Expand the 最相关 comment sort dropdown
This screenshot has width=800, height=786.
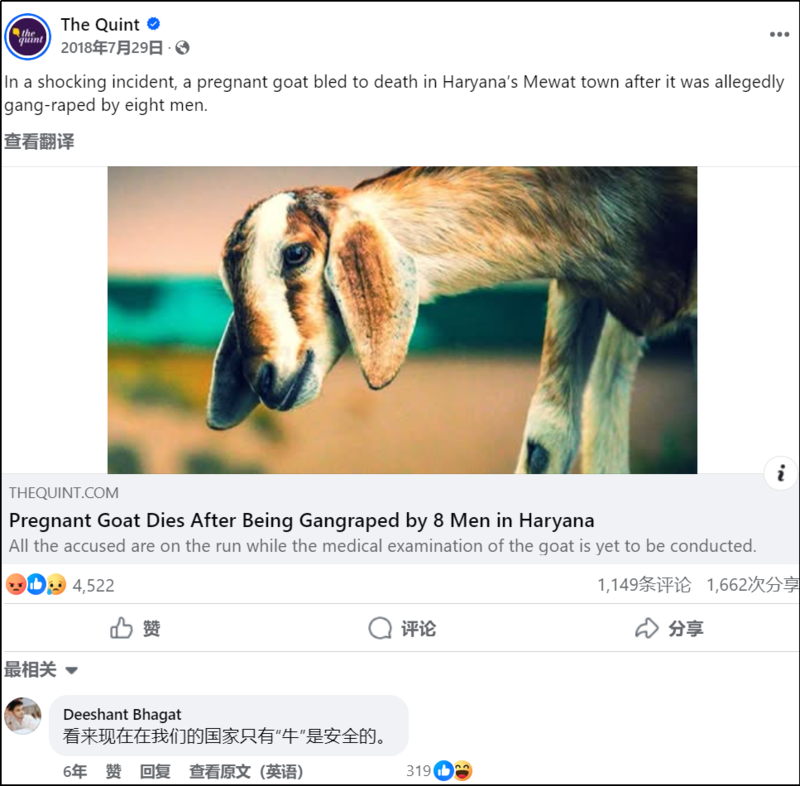(x=41, y=670)
